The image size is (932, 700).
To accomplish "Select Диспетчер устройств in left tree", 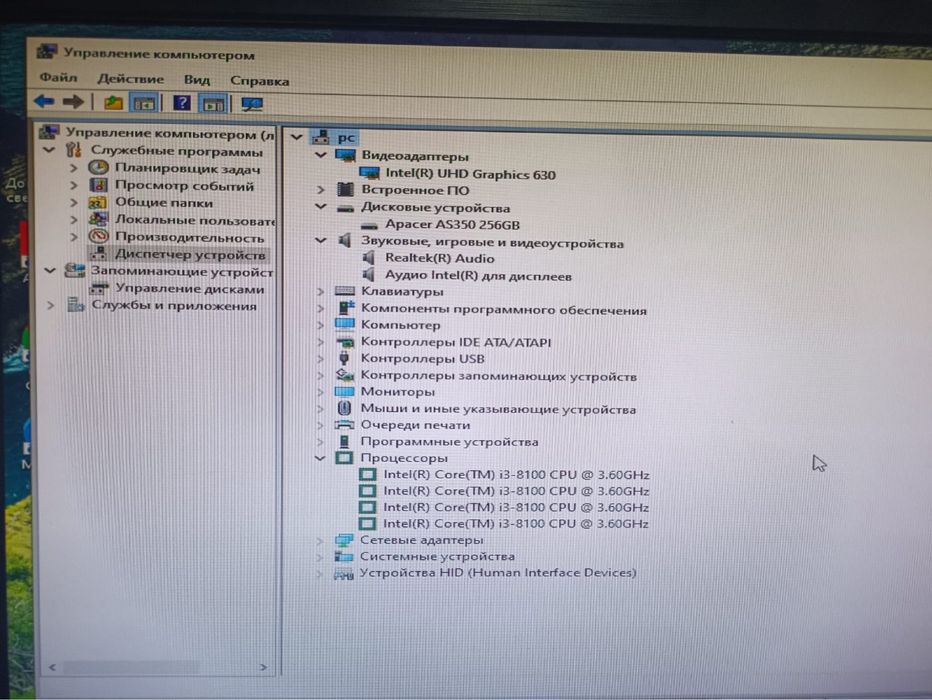I will 190,254.
